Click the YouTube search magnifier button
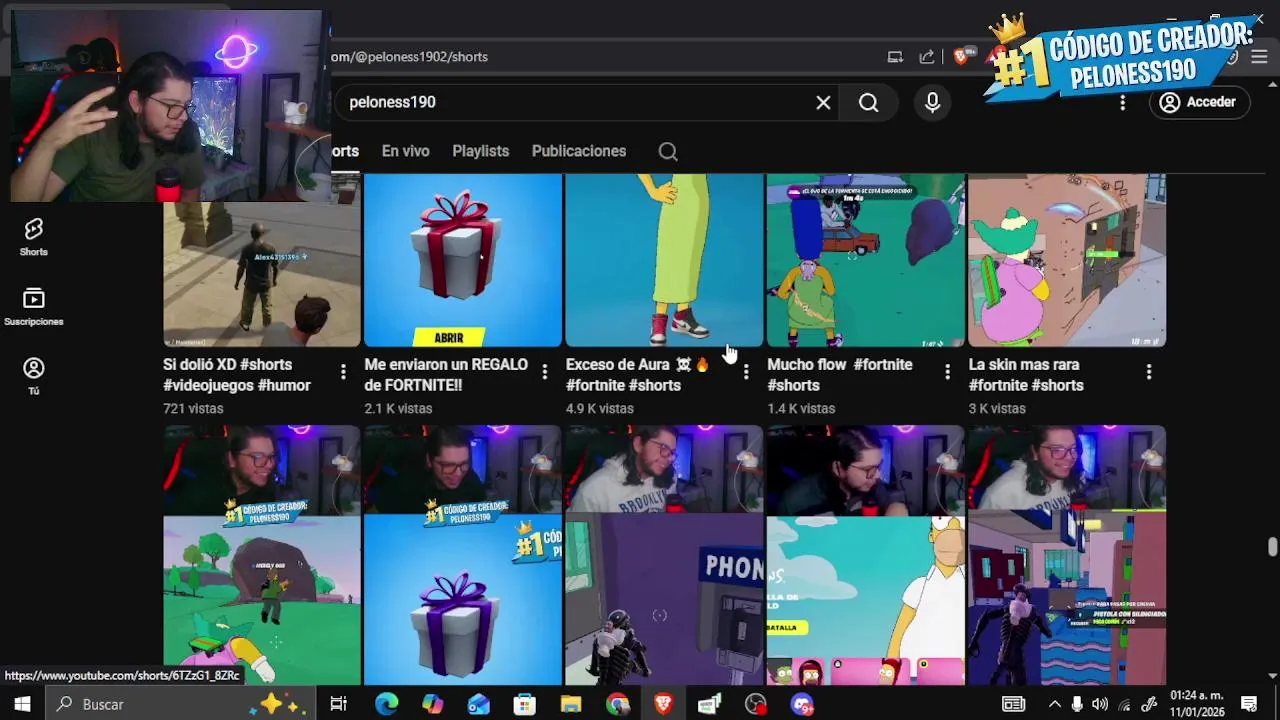Screen dimensions: 1280x720 868,102
